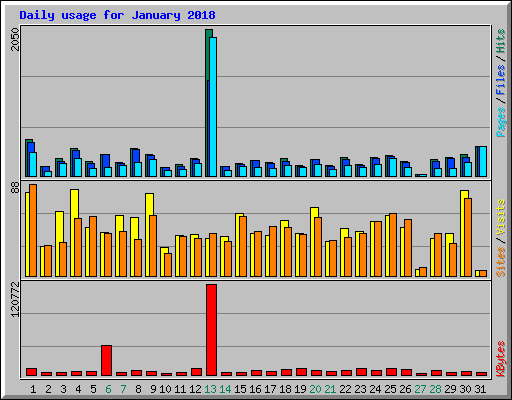Click day label '29' on the axis

(x=450, y=389)
